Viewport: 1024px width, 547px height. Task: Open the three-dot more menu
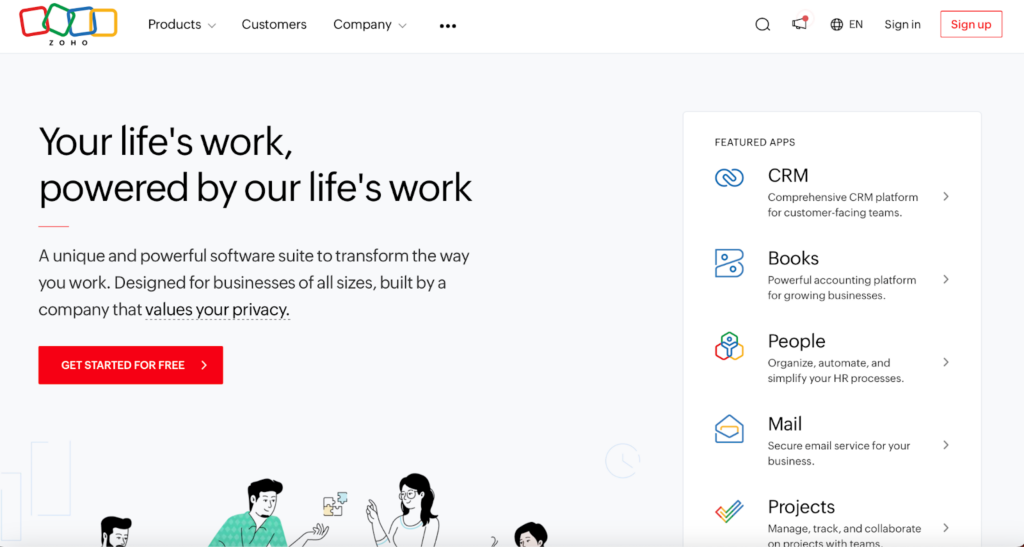[448, 26]
